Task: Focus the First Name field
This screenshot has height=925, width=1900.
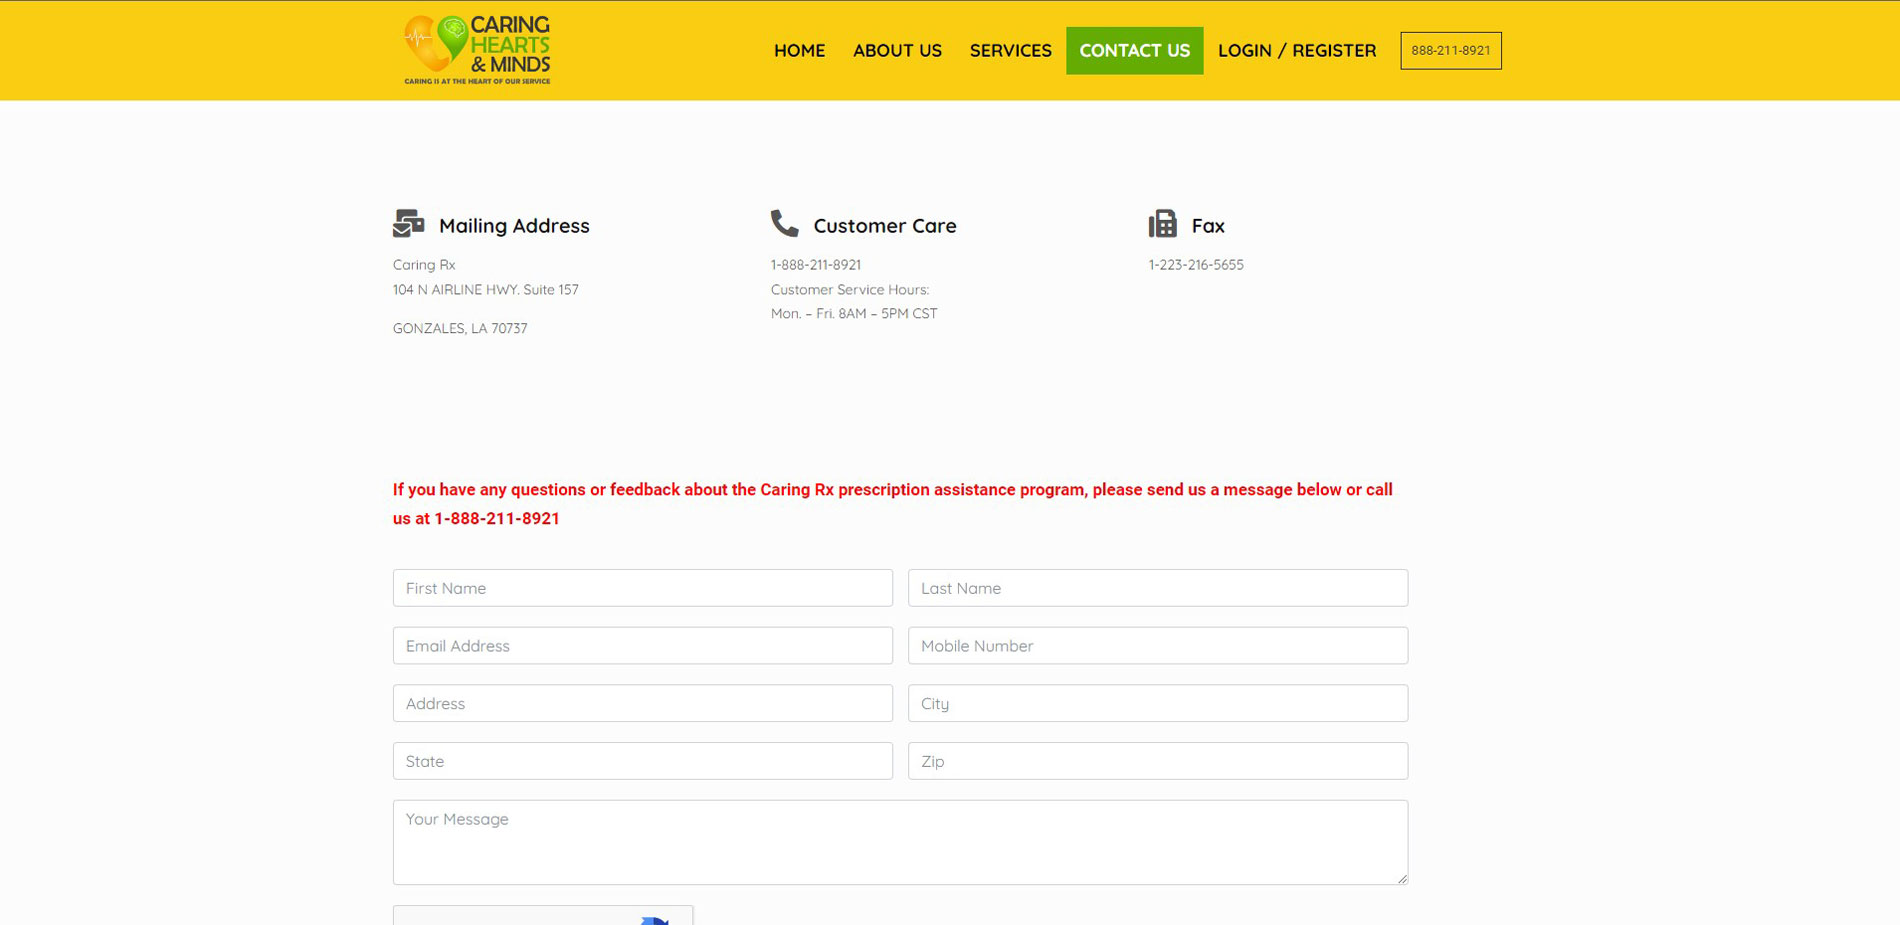Action: [x=642, y=588]
